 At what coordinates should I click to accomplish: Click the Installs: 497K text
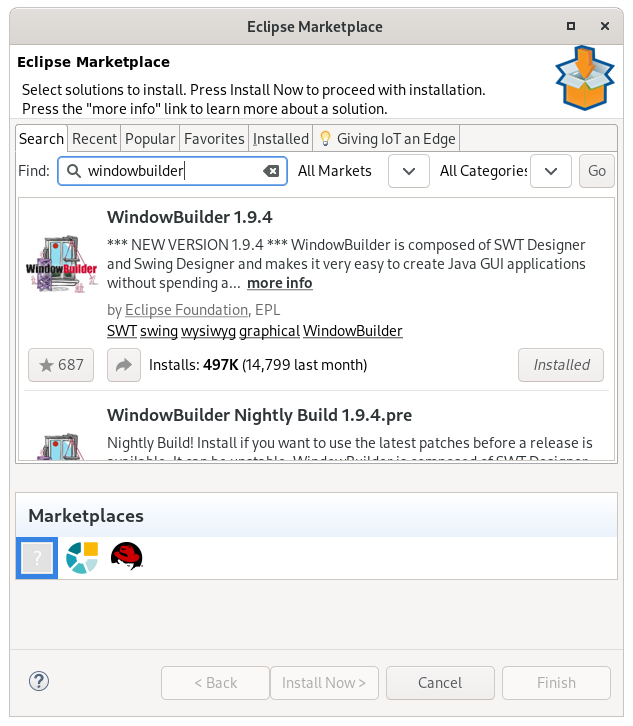click(194, 365)
